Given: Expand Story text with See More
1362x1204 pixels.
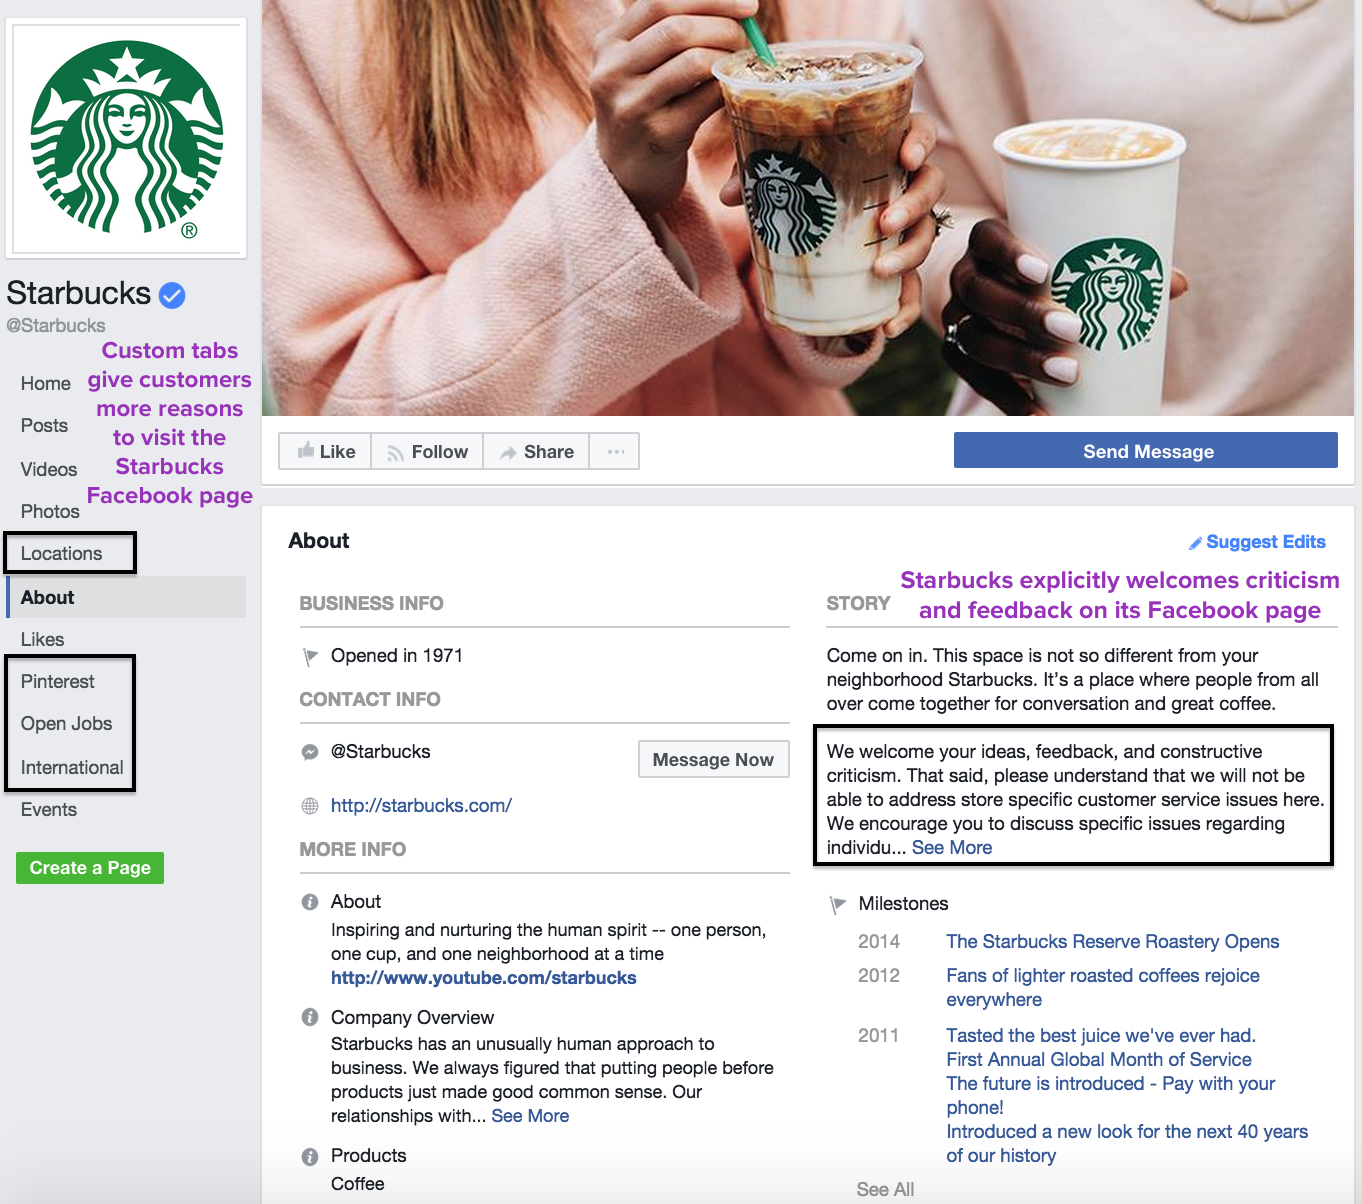Looking at the screenshot, I should 952,847.
